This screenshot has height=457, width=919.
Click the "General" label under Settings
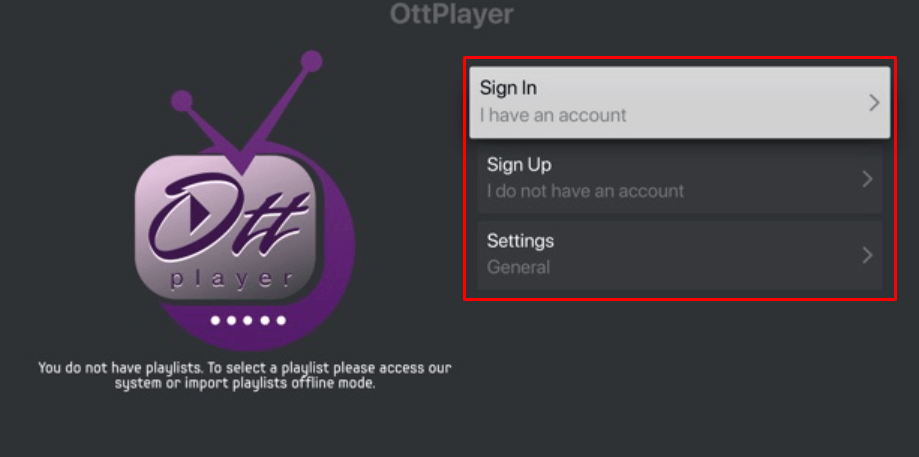pyautogui.click(x=518, y=267)
